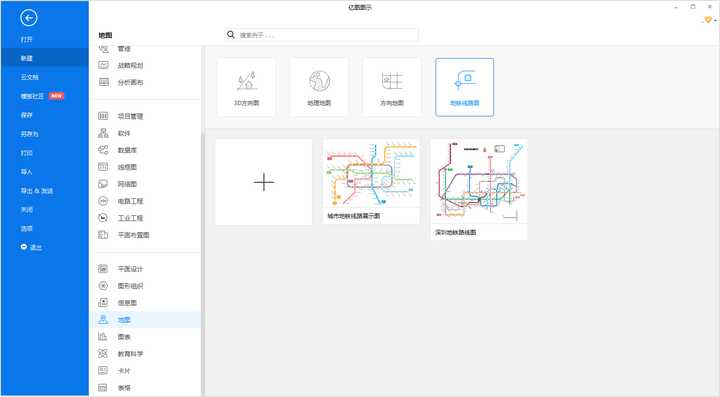Open the 打开 menu item
This screenshot has height=397, width=720.
(27, 39)
